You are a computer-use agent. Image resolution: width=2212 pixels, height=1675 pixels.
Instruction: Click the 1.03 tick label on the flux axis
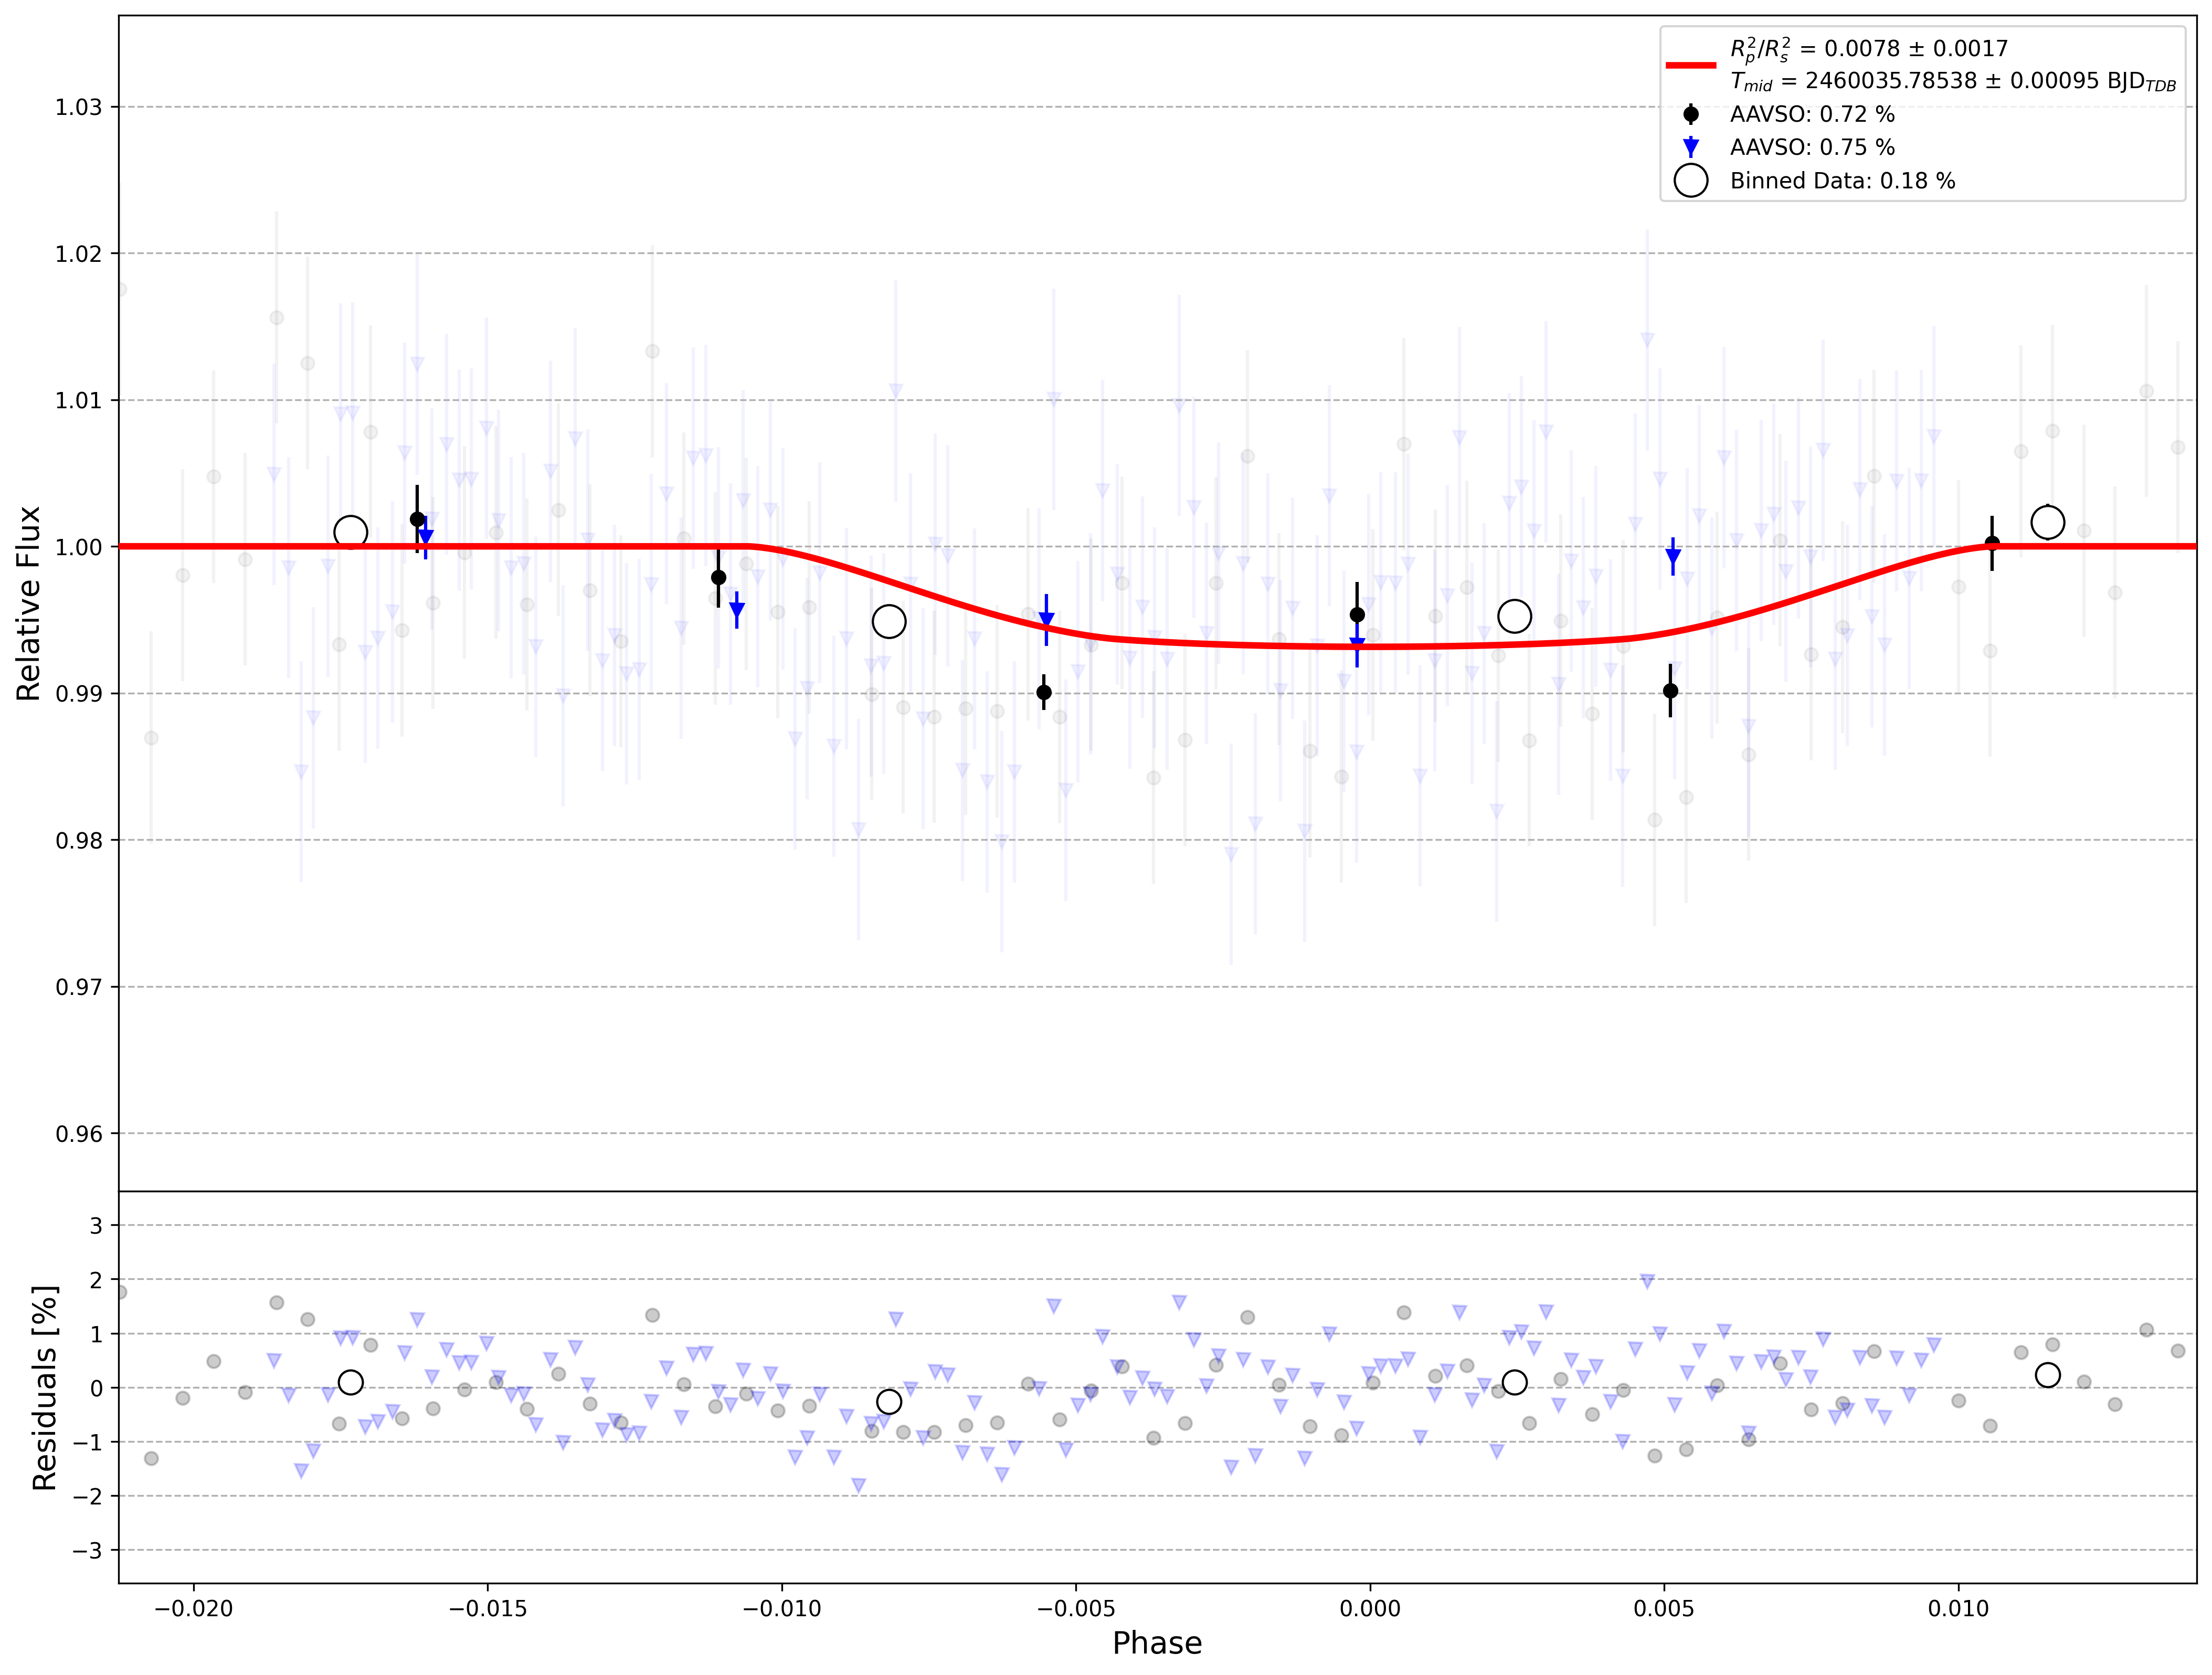79,107
